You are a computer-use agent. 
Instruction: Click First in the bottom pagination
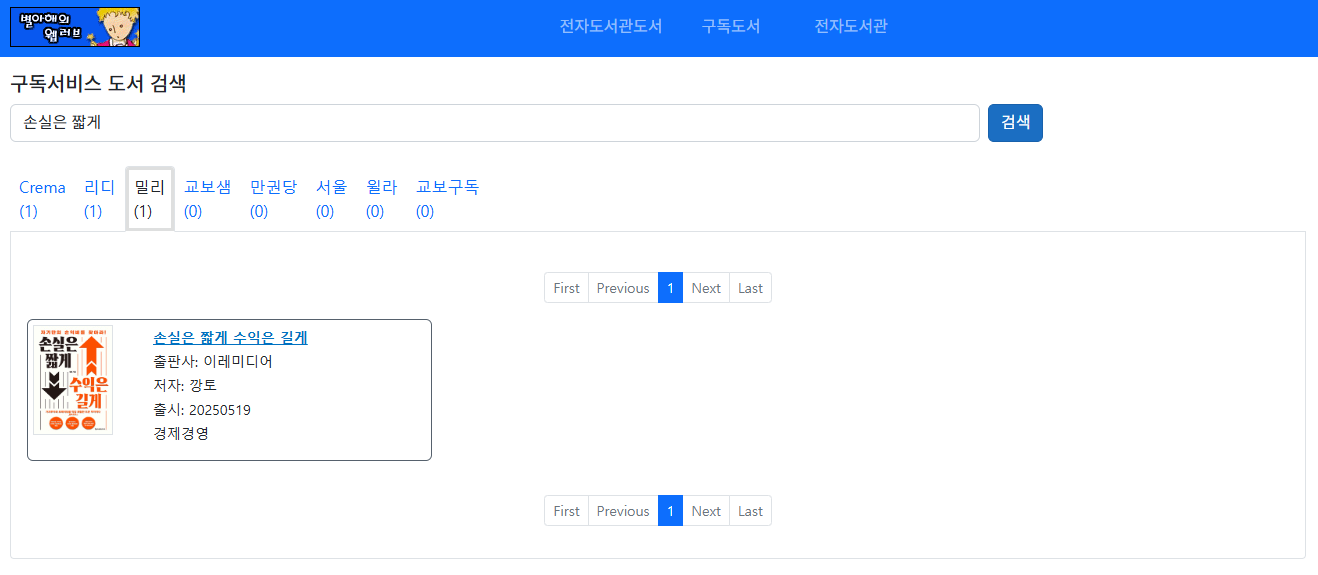[566, 511]
